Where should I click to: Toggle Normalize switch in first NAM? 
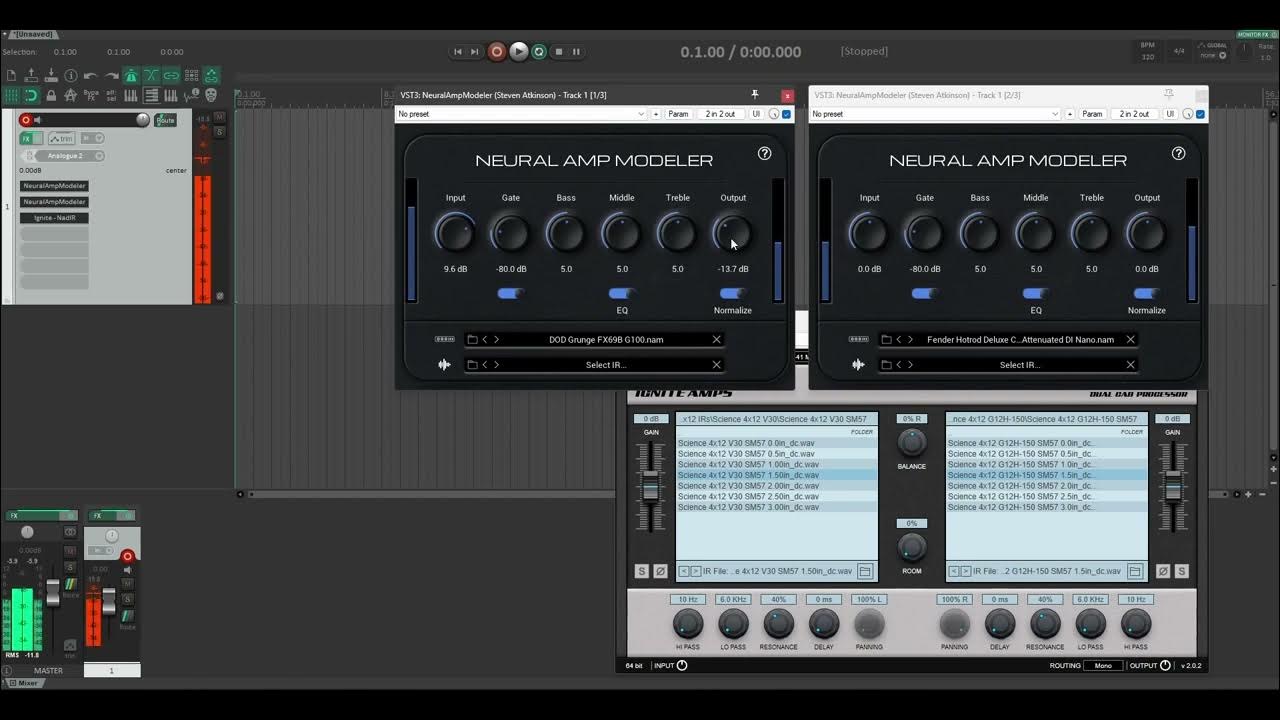pyautogui.click(x=733, y=293)
